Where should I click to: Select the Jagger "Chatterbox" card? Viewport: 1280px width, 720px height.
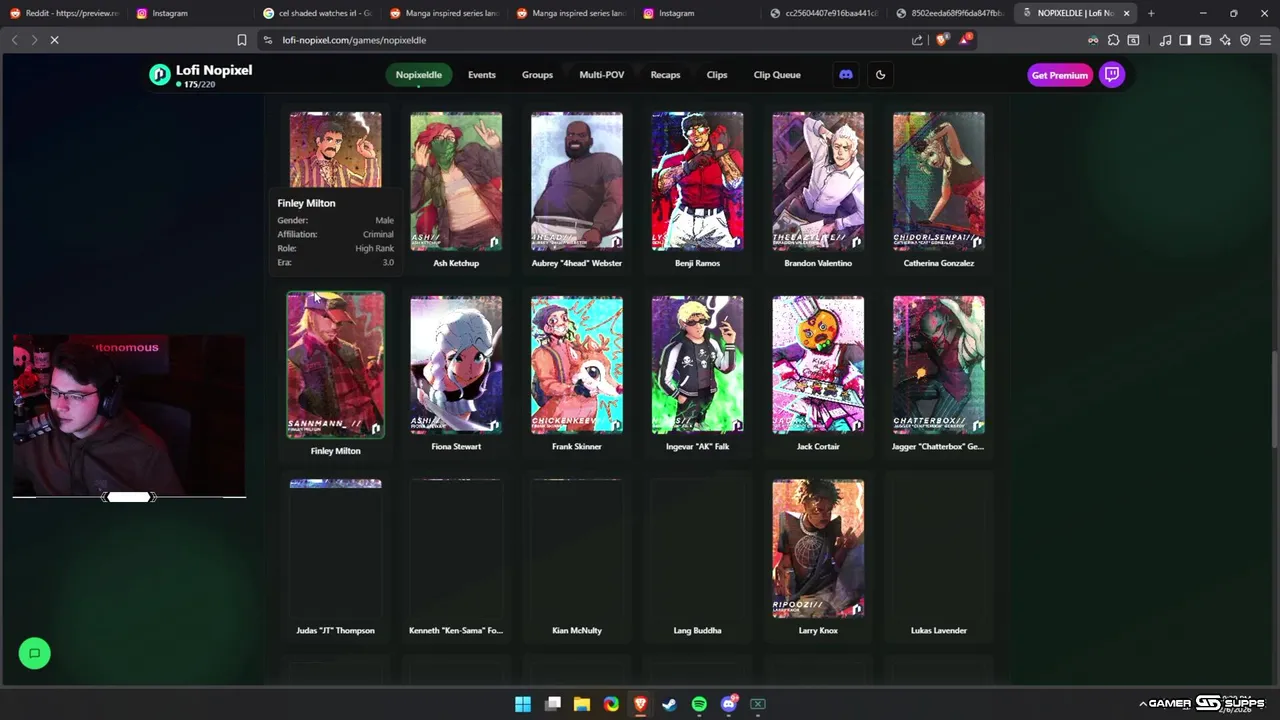pyautogui.click(x=939, y=374)
